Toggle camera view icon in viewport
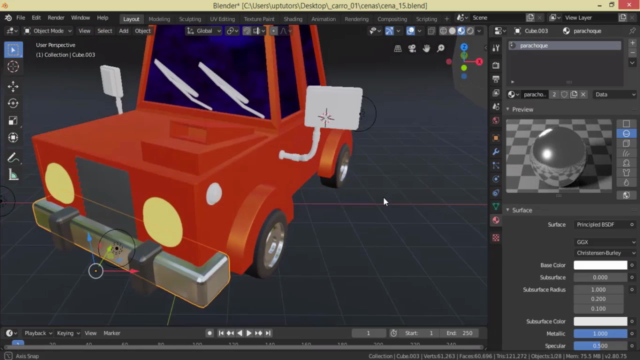 point(412,49)
